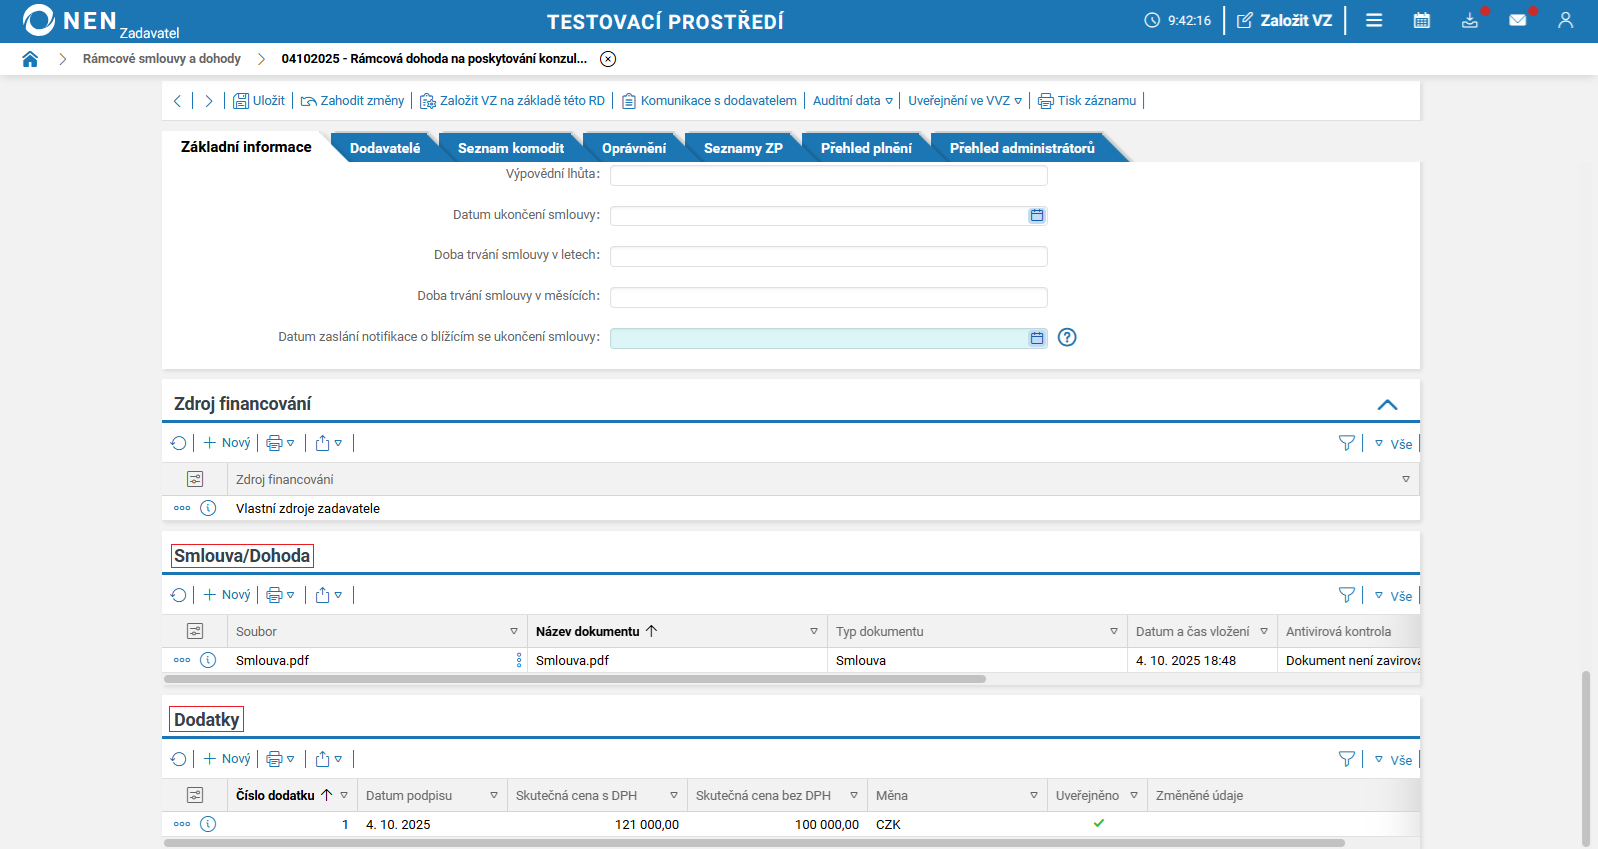The height and width of the screenshot is (849, 1598).
Task: Open column settings for Smlouva/Dohoda table
Action: tap(195, 632)
